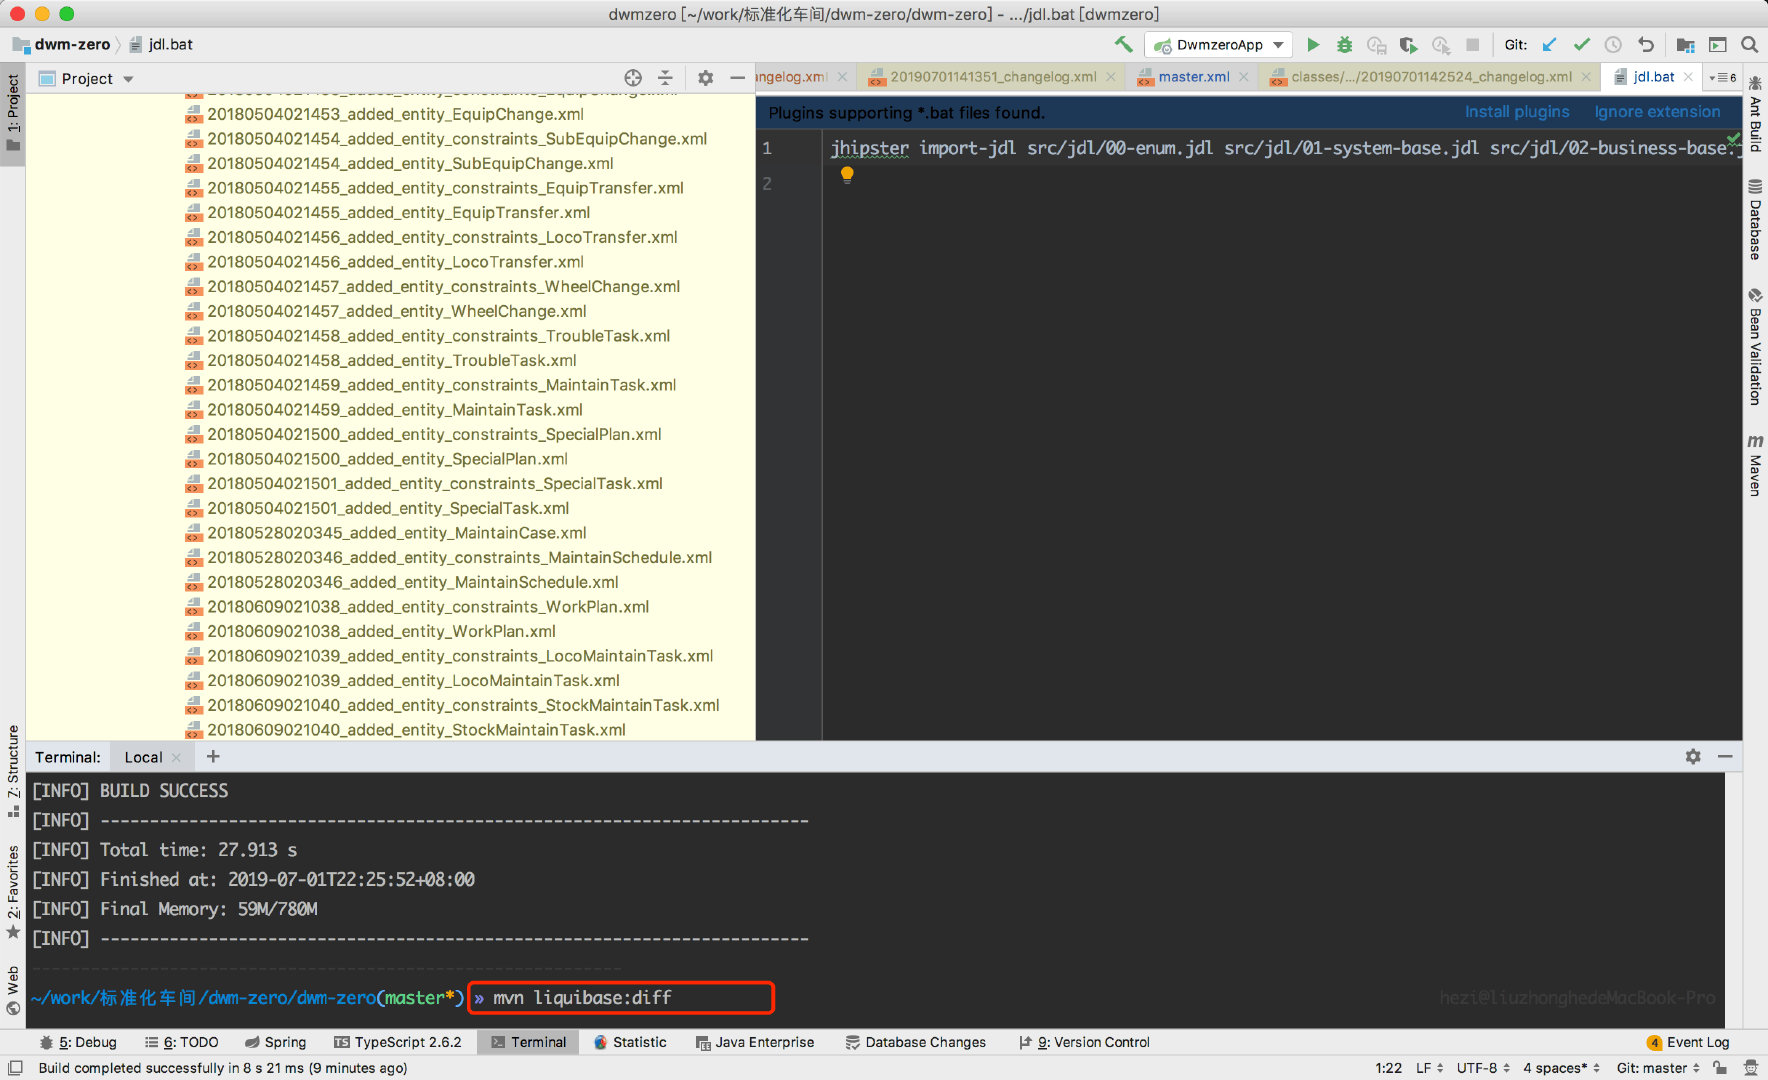This screenshot has width=1768, height=1080.
Task: Run DwmzeroApp with the green play icon
Action: coord(1313,44)
